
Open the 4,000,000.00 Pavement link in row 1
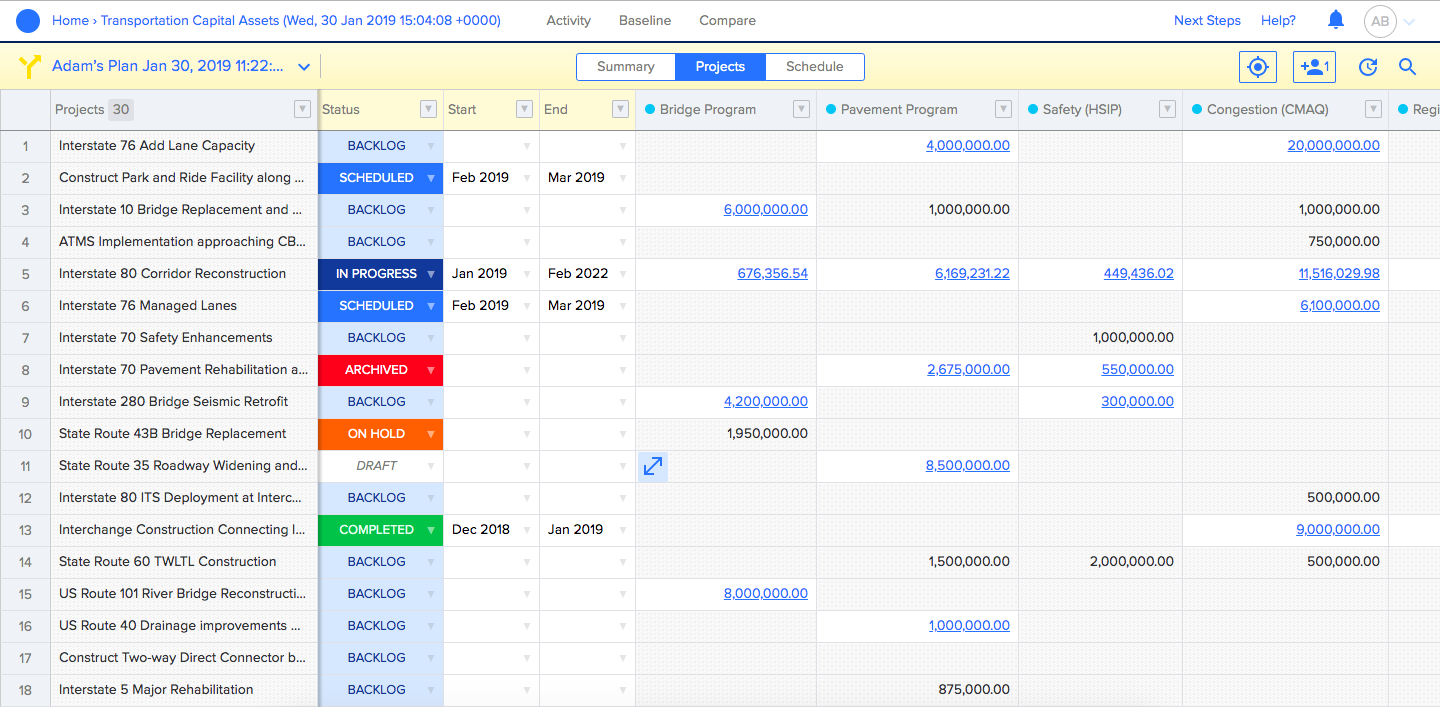[968, 146]
